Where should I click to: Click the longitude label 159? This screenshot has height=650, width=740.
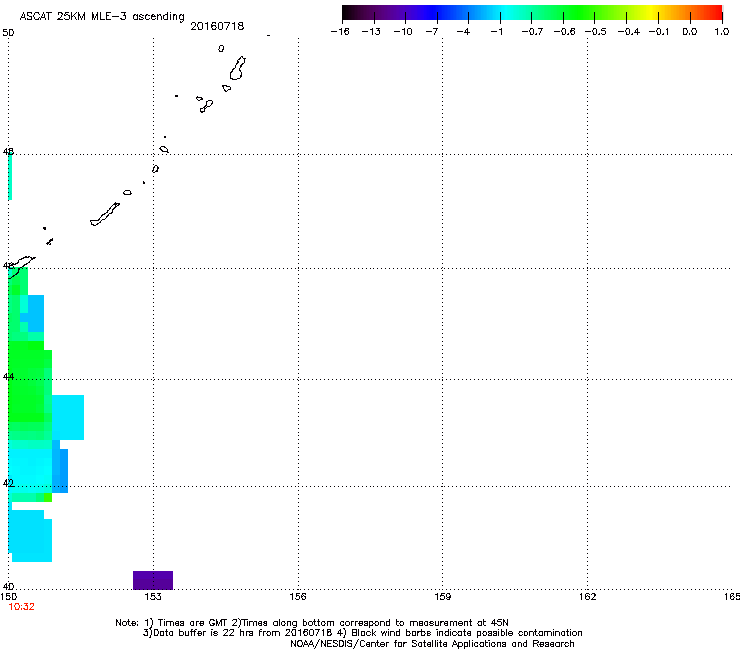pos(443,597)
